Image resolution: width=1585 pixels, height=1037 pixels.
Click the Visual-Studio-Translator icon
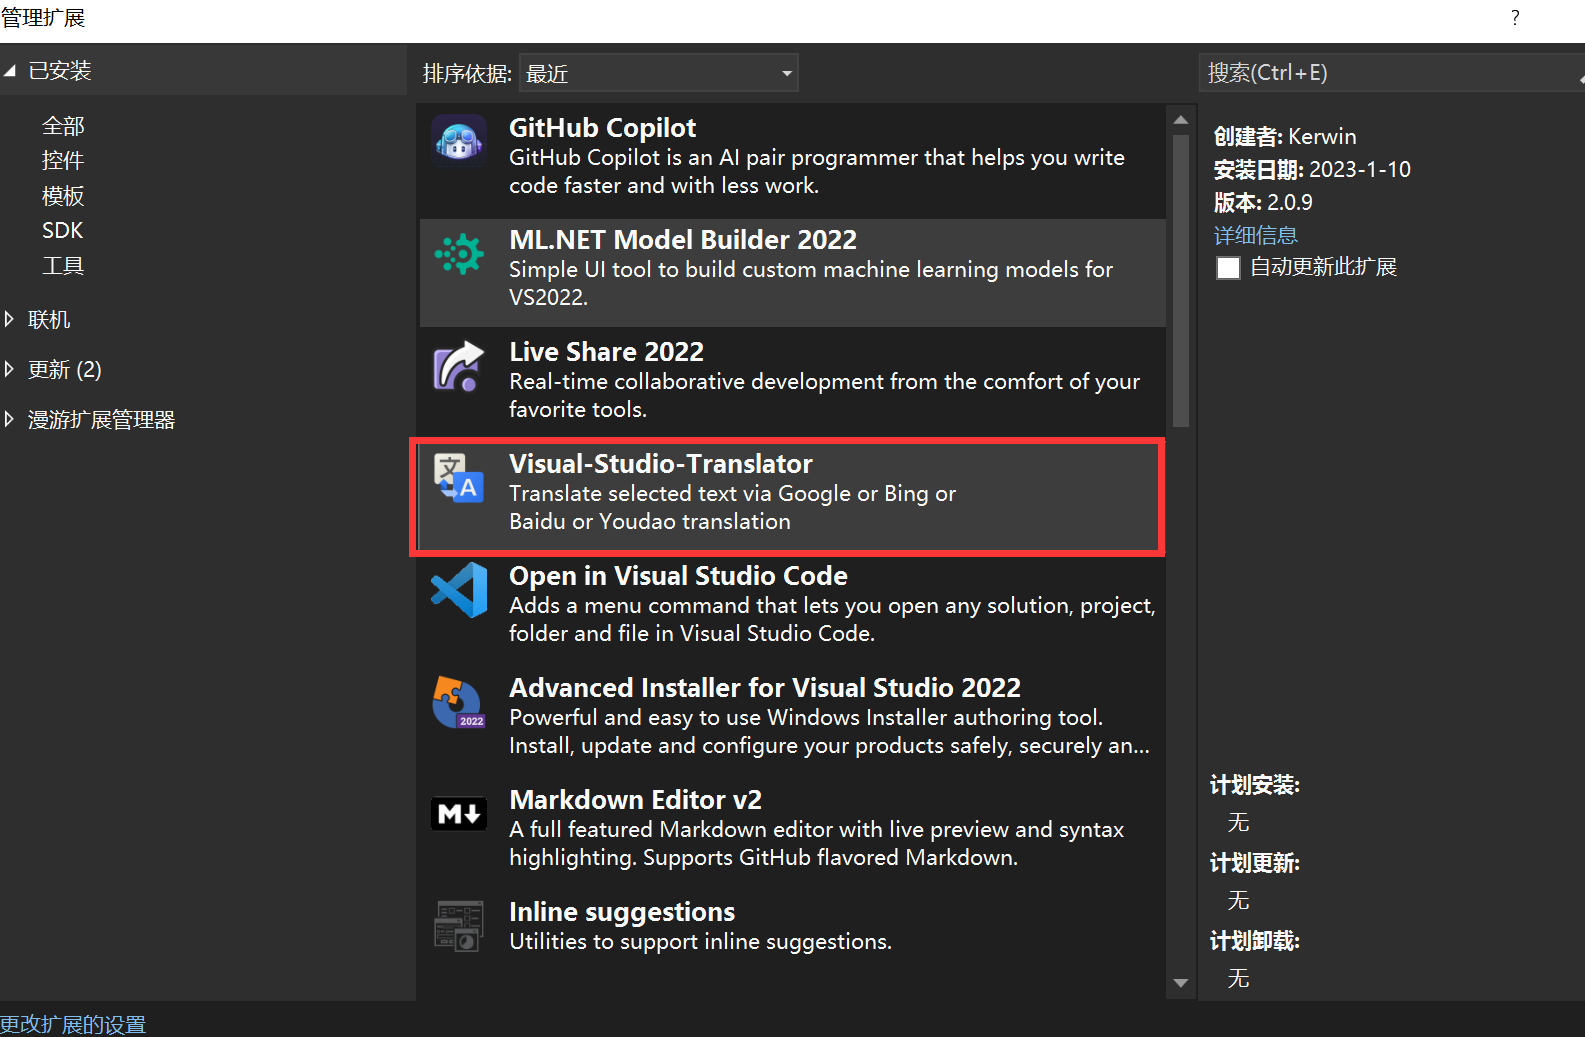pos(459,477)
